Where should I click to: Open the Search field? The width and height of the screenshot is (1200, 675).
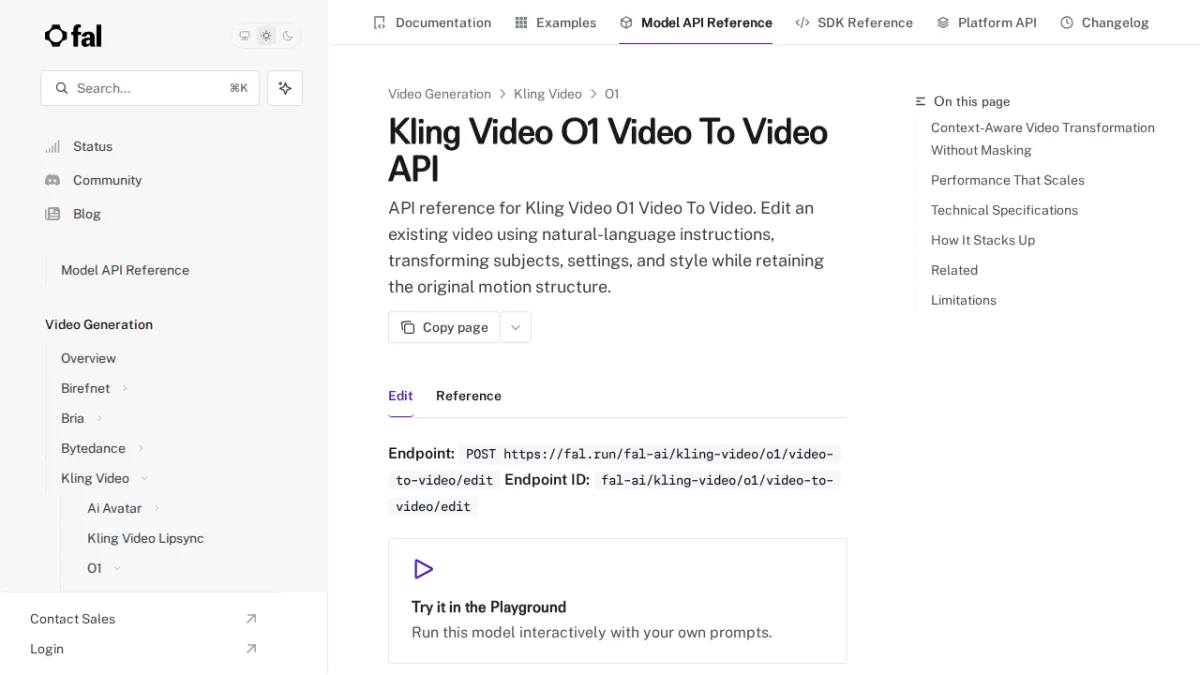tap(150, 88)
